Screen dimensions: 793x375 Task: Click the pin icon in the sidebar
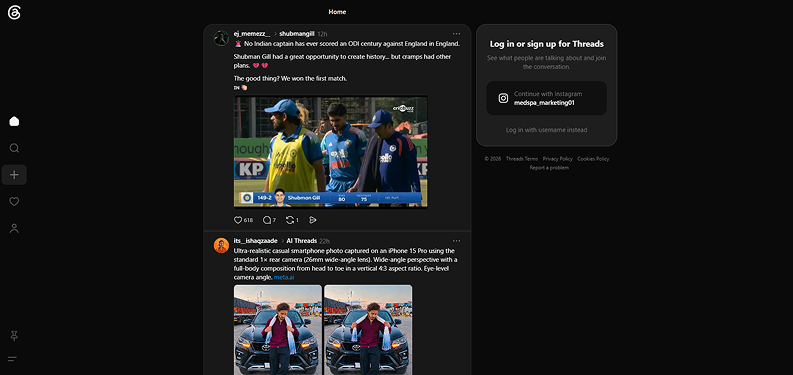coord(14,336)
